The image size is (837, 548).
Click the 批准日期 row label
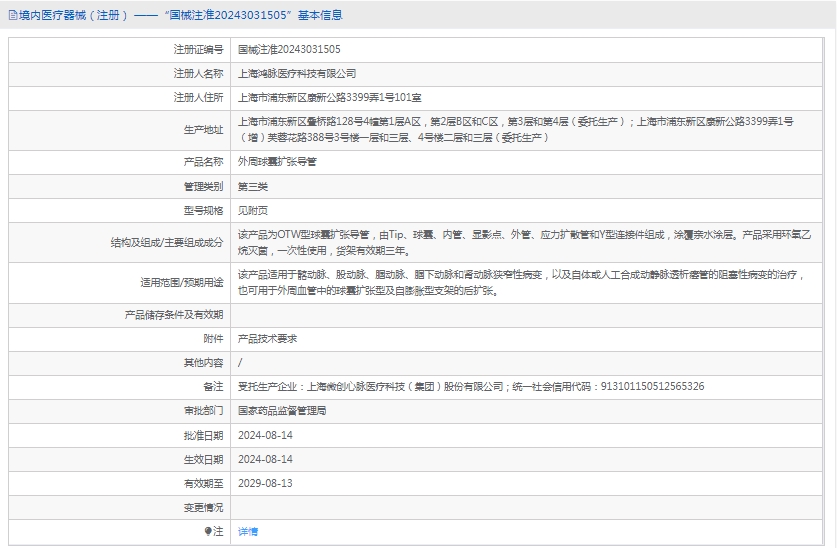pos(203,435)
